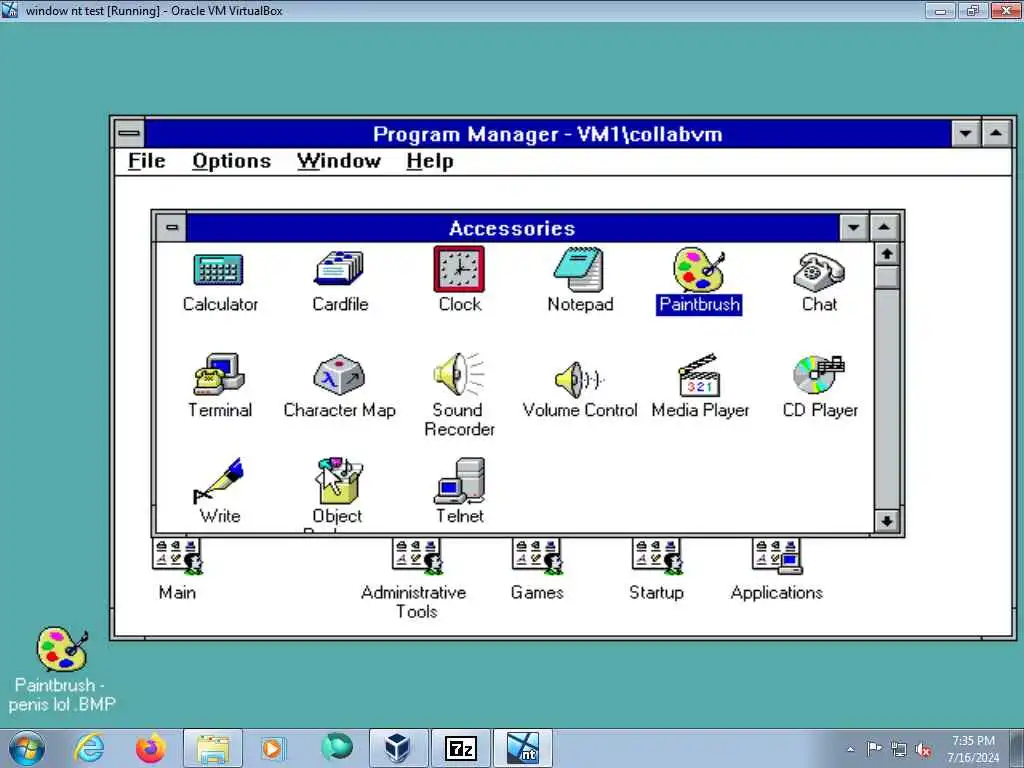Minimize the VirtualBox window
This screenshot has height=768, width=1024.
pyautogui.click(x=941, y=10)
